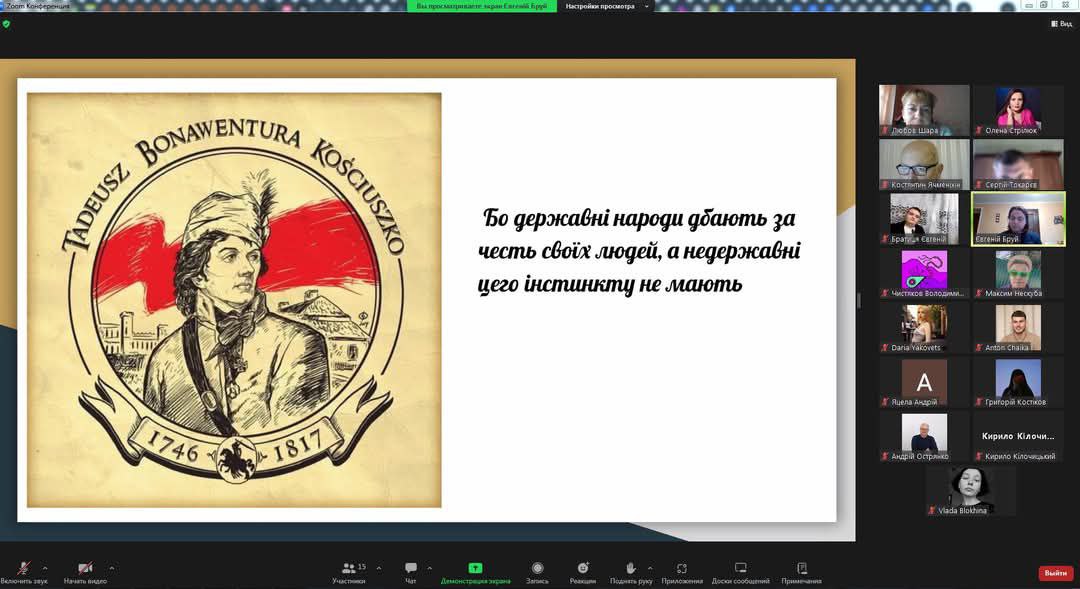Image resolution: width=1080 pixels, height=589 pixels.
Task: Click the Zoom Конференция window title
Action: click(x=39, y=6)
